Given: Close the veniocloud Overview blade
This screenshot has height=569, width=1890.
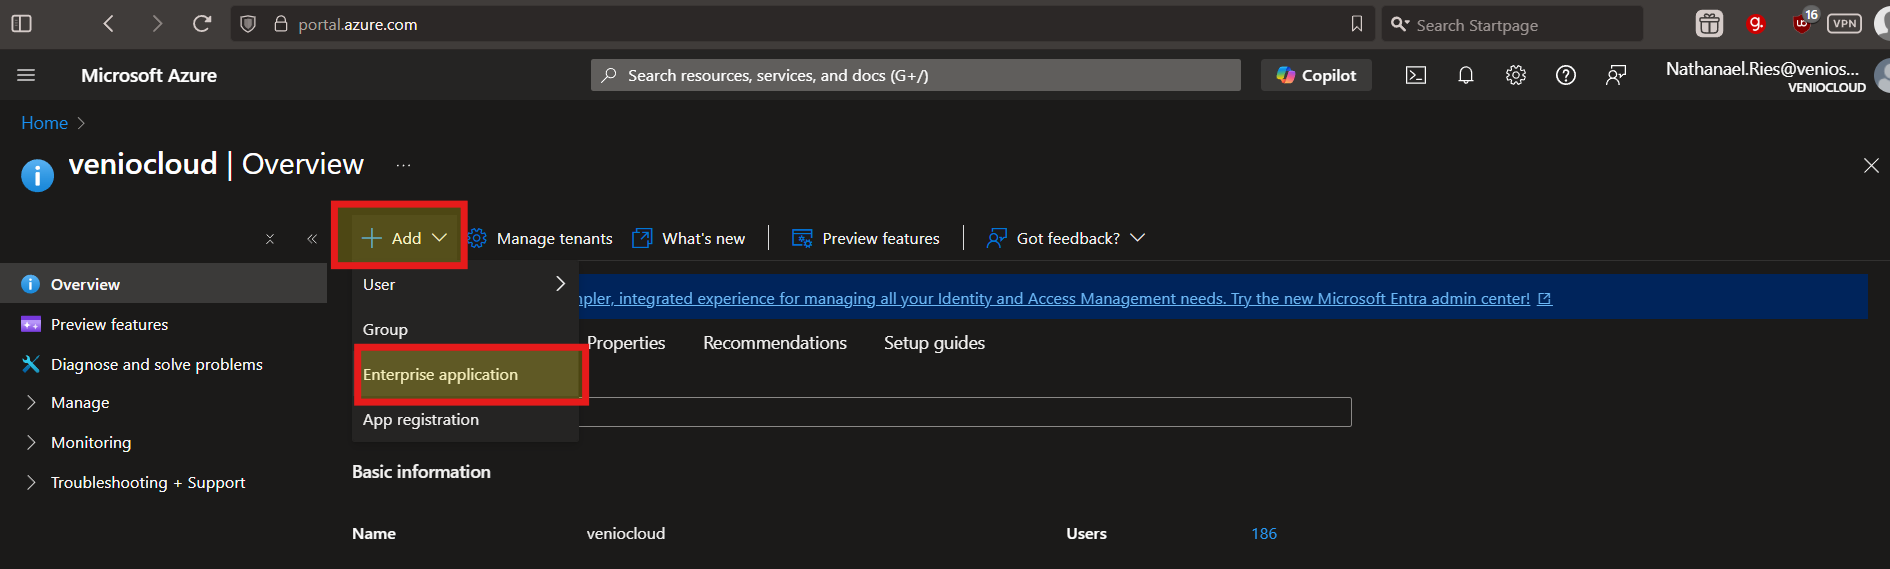Looking at the screenshot, I should [x=1871, y=165].
